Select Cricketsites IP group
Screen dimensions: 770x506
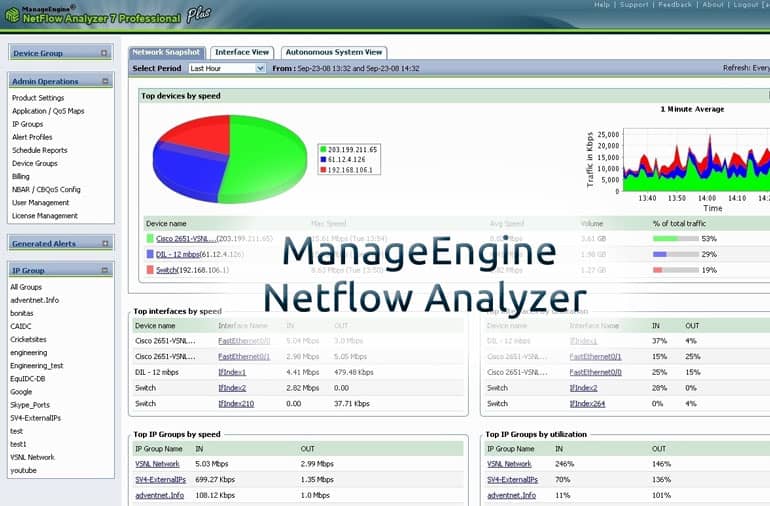click(x=28, y=339)
